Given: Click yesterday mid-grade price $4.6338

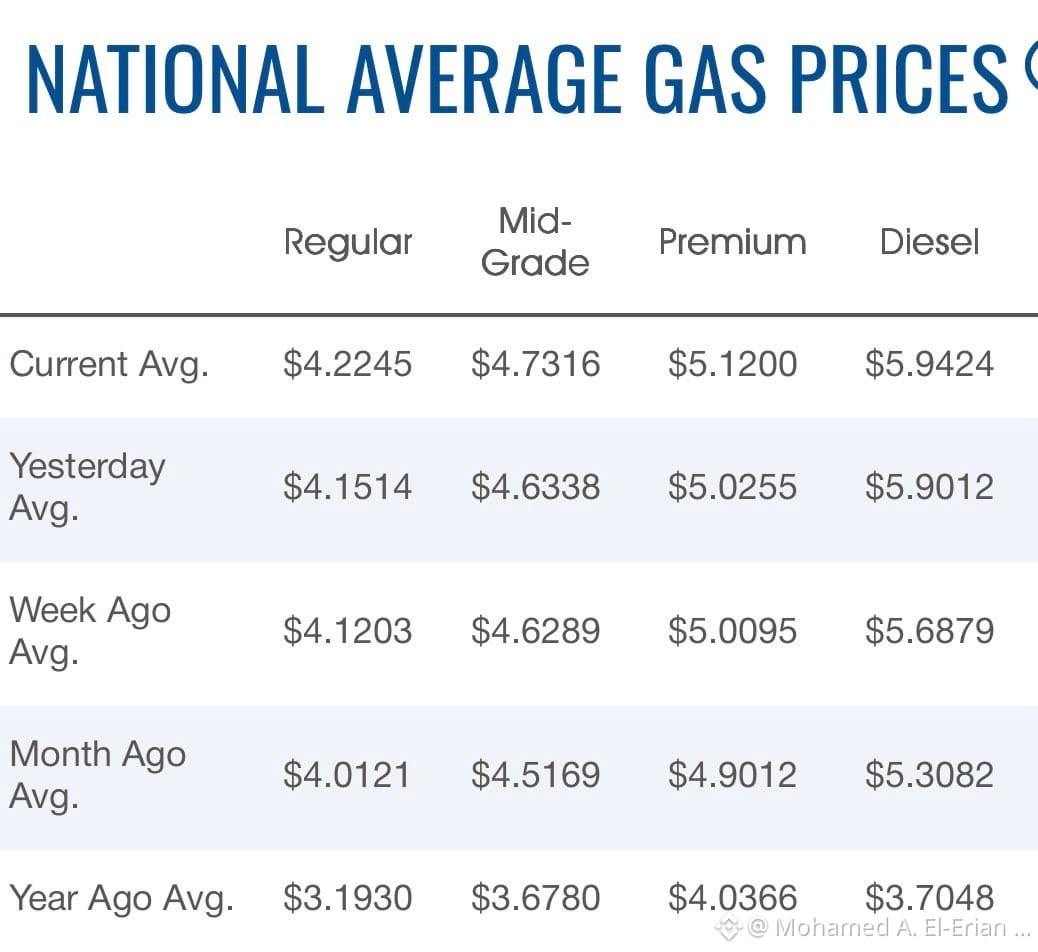Looking at the screenshot, I should pyautogui.click(x=536, y=487).
